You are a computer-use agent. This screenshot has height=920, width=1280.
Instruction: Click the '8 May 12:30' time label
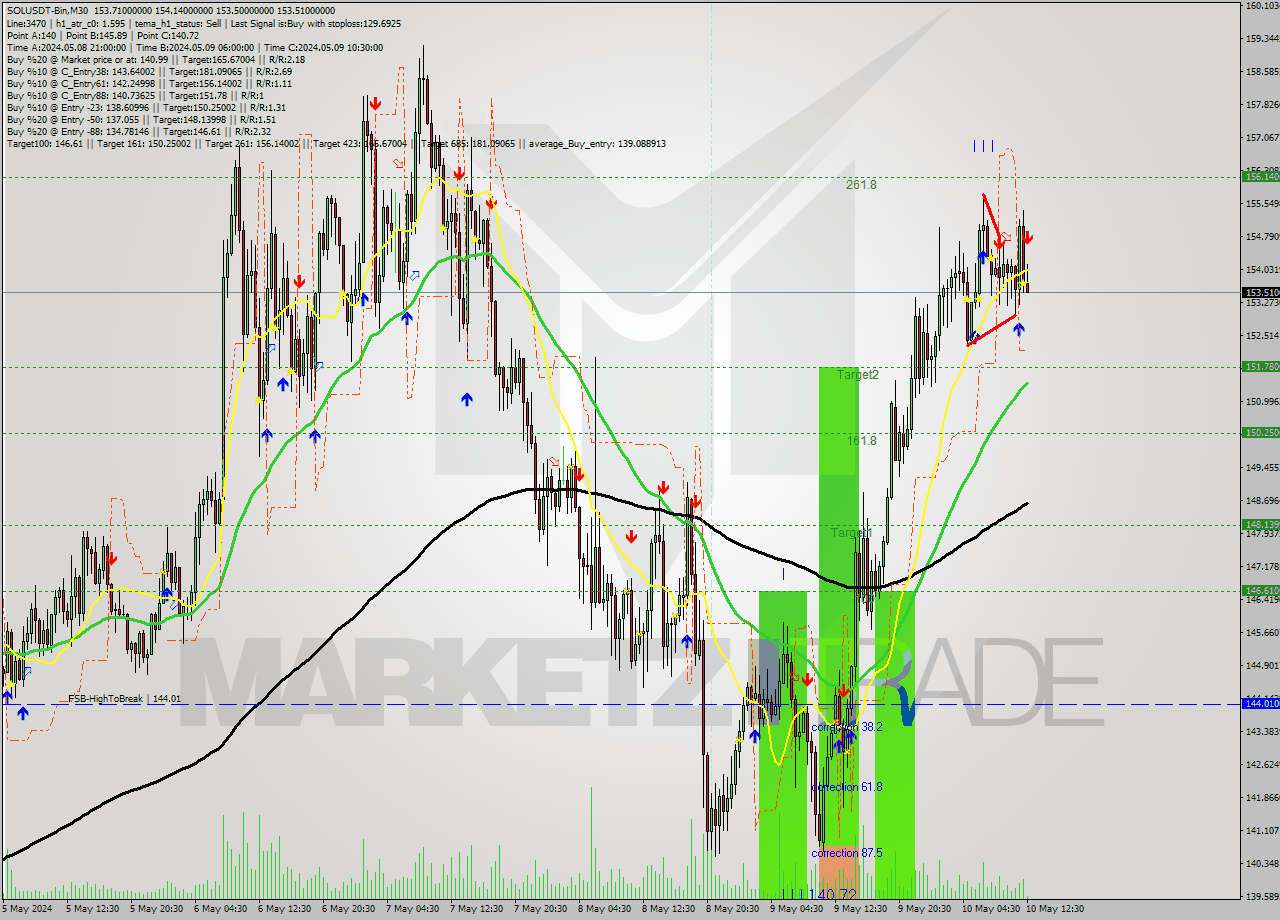pos(668,909)
